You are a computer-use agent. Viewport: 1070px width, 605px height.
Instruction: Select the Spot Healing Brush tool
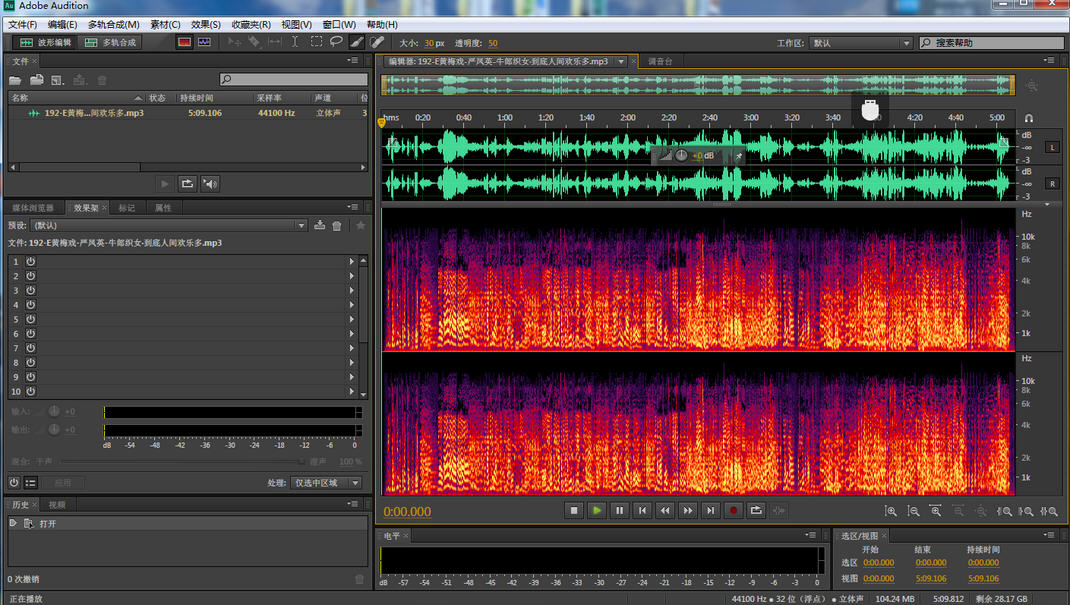point(376,42)
